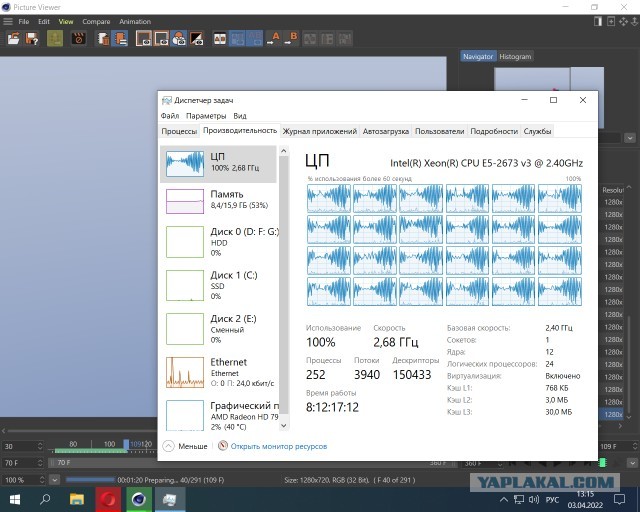Click the green upload icon in Picture Viewer toolbar

tap(55, 39)
